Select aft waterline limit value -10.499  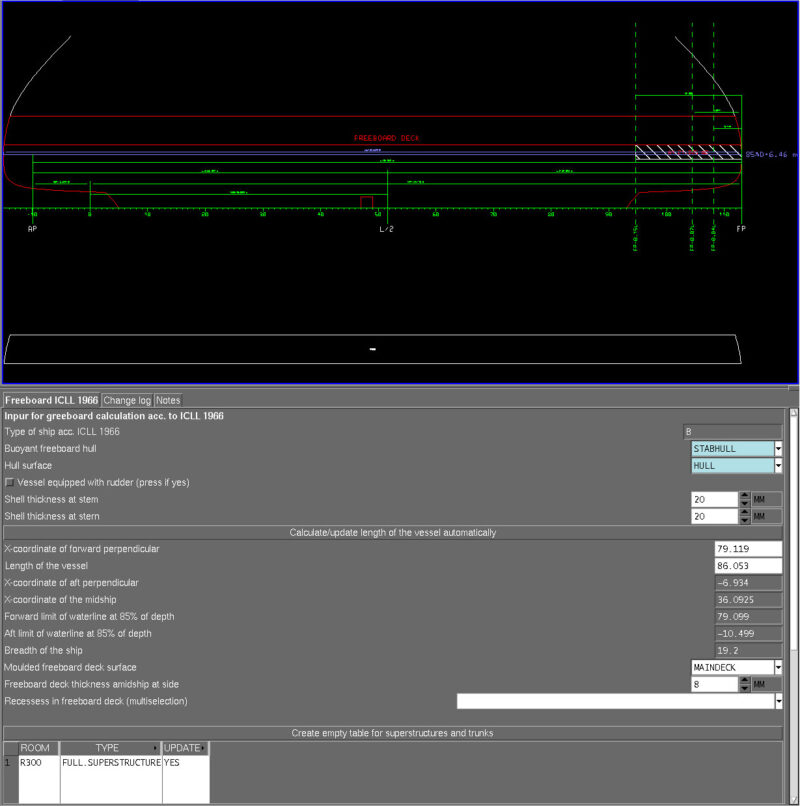(748, 634)
